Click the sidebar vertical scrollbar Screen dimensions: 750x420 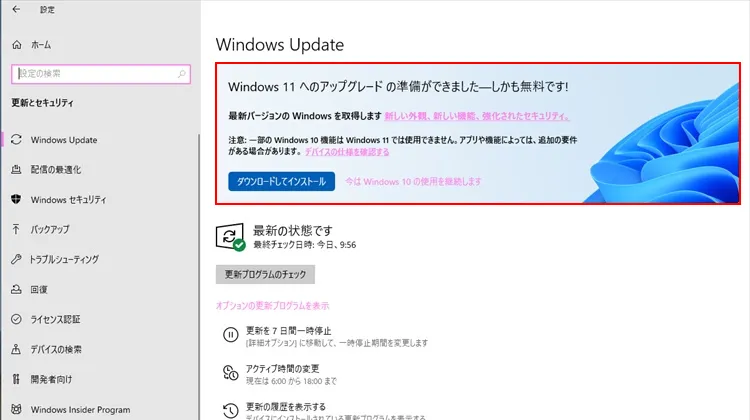click(x=199, y=277)
